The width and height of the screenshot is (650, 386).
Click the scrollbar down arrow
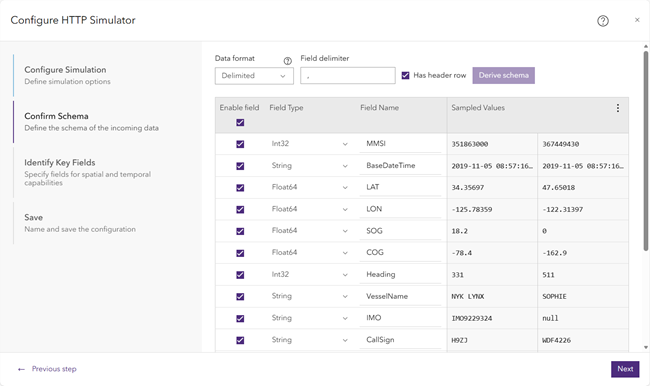click(646, 347)
